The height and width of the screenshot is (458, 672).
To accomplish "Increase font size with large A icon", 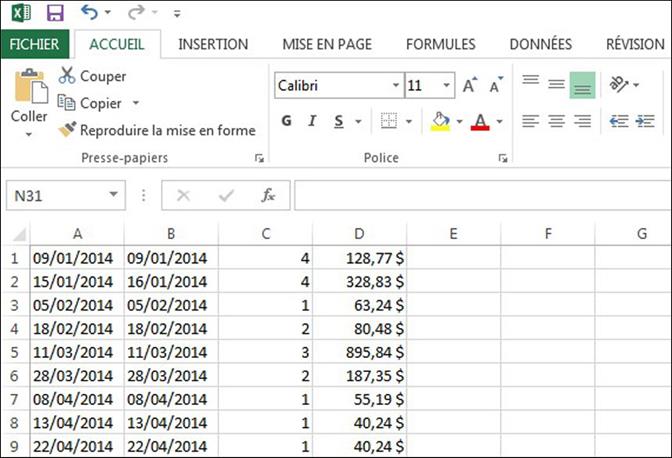I will click(469, 86).
